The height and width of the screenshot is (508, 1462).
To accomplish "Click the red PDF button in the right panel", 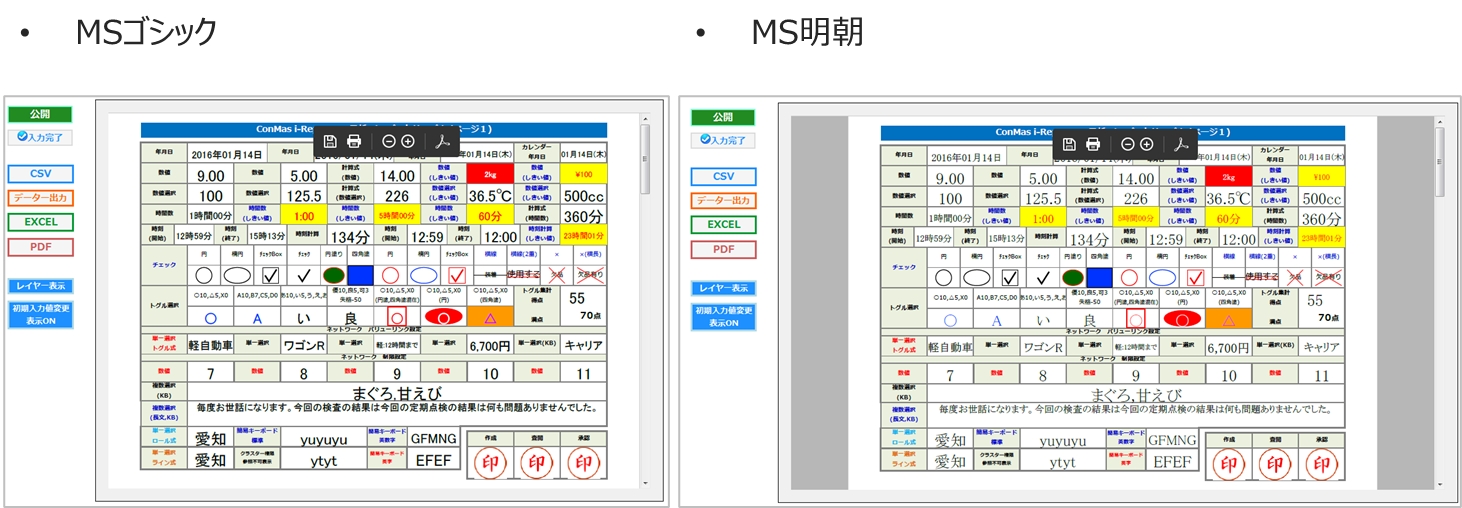I will point(723,249).
